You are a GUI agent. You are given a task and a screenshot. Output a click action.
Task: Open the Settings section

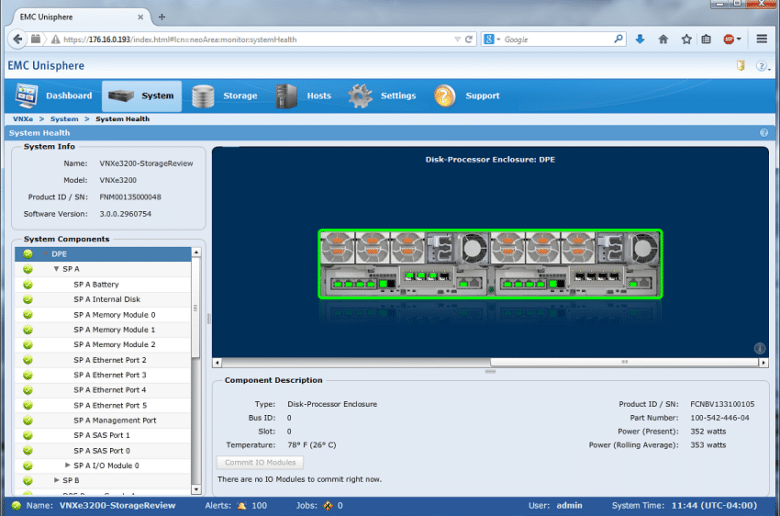click(382, 96)
